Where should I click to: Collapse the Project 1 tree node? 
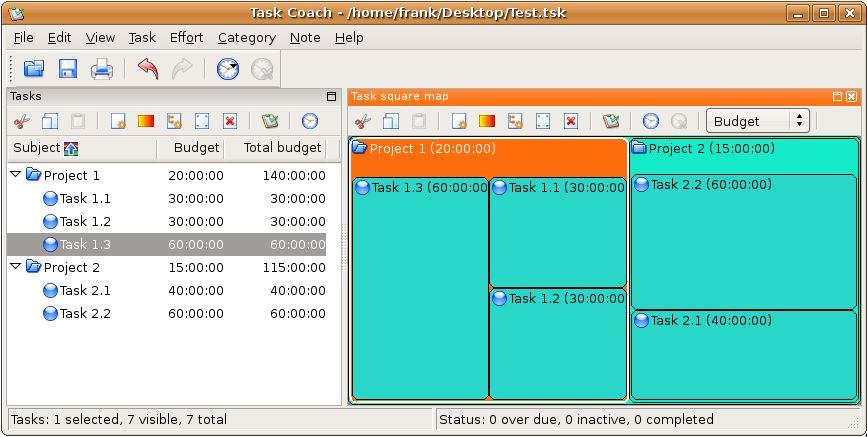pos(16,175)
